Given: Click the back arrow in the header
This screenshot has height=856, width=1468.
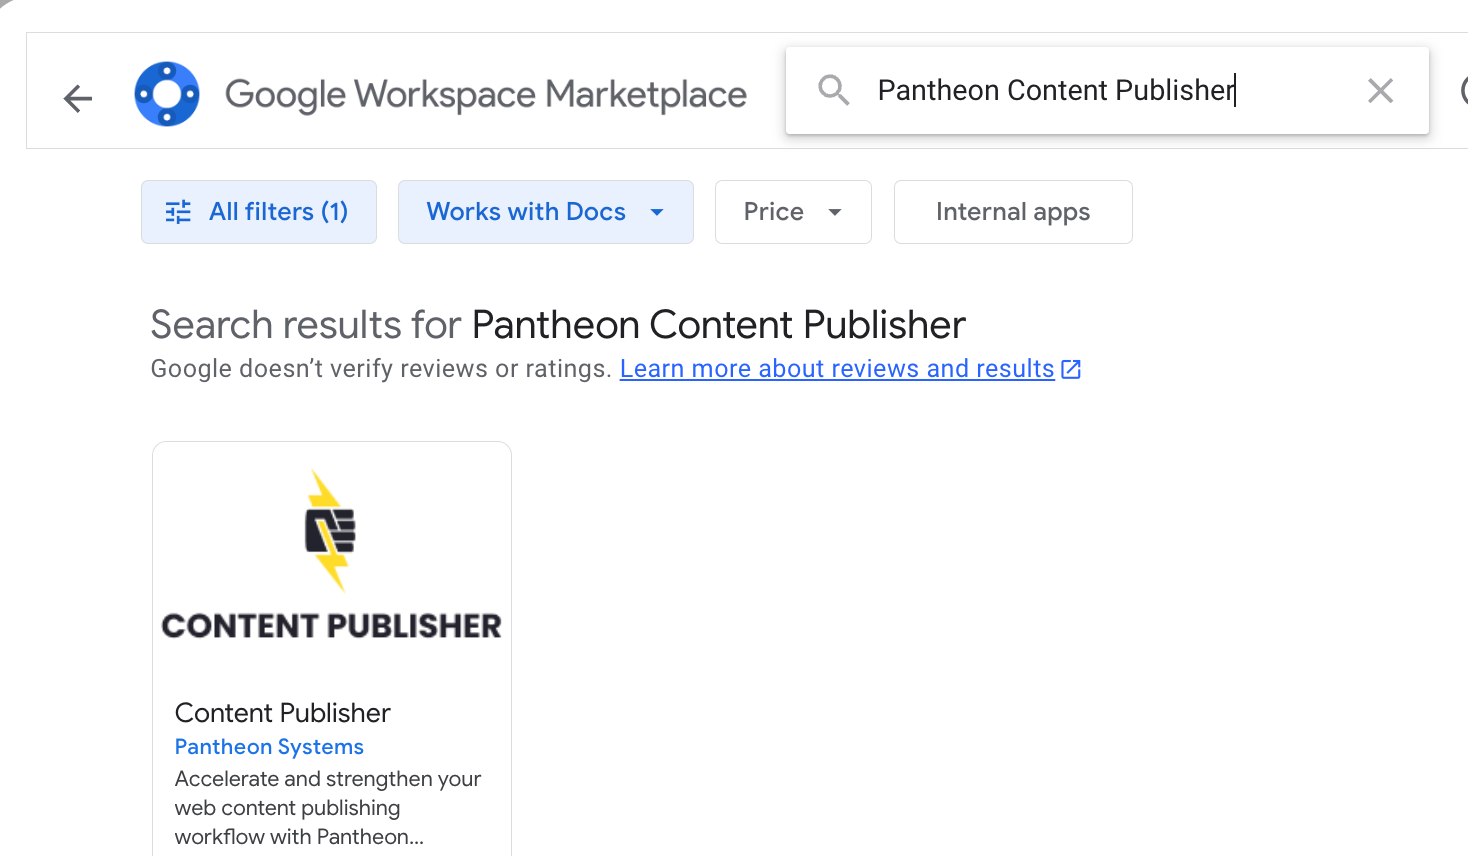Looking at the screenshot, I should coord(78,98).
